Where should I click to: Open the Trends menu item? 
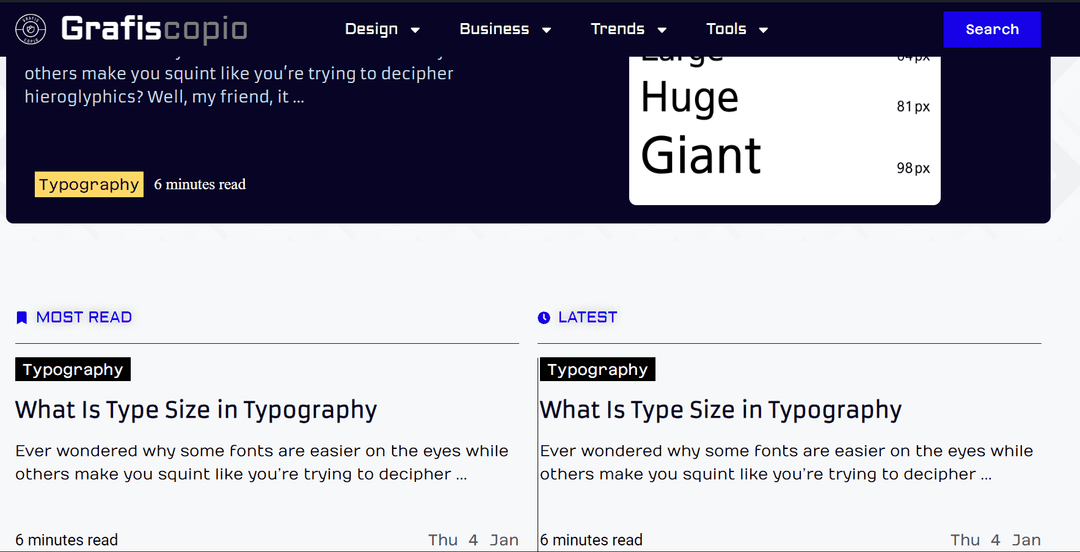pyautogui.click(x=617, y=29)
